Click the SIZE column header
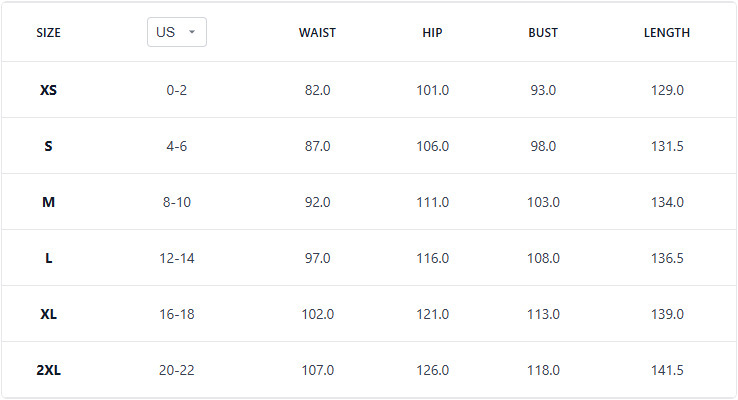The width and height of the screenshot is (738, 400). 48,33
